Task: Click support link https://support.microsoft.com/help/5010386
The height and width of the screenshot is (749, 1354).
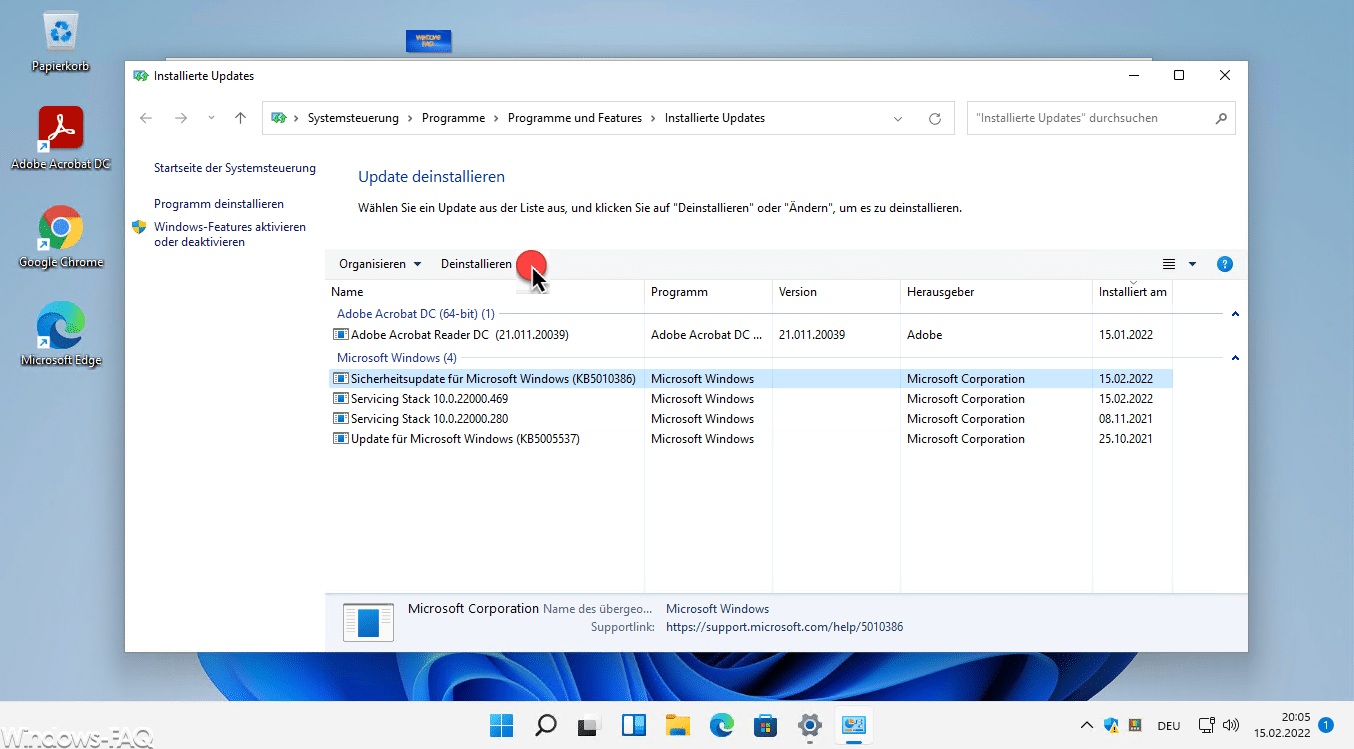Action: pos(784,627)
